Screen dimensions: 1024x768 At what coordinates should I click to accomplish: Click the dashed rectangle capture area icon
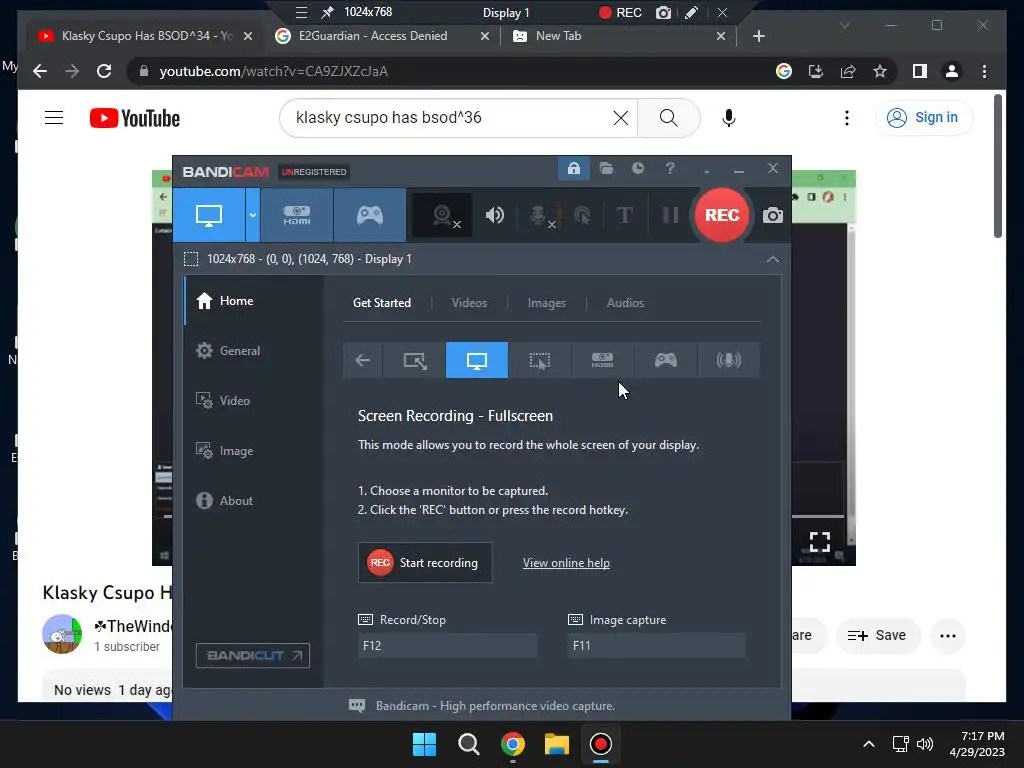point(191,259)
